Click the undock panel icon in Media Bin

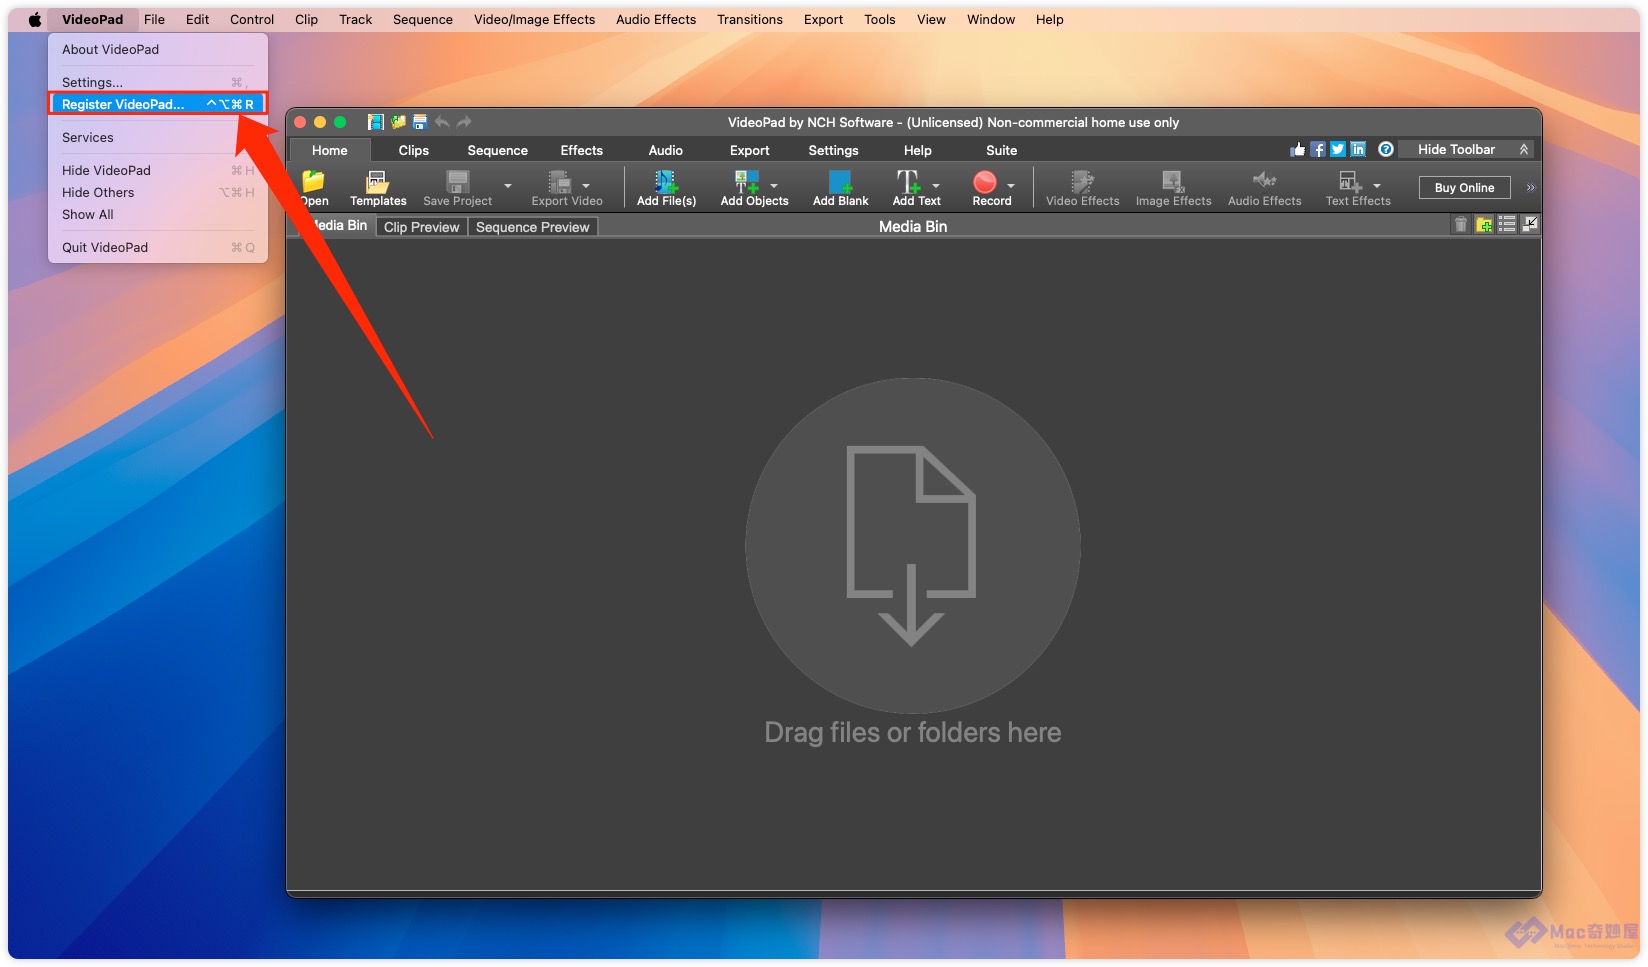(1530, 225)
